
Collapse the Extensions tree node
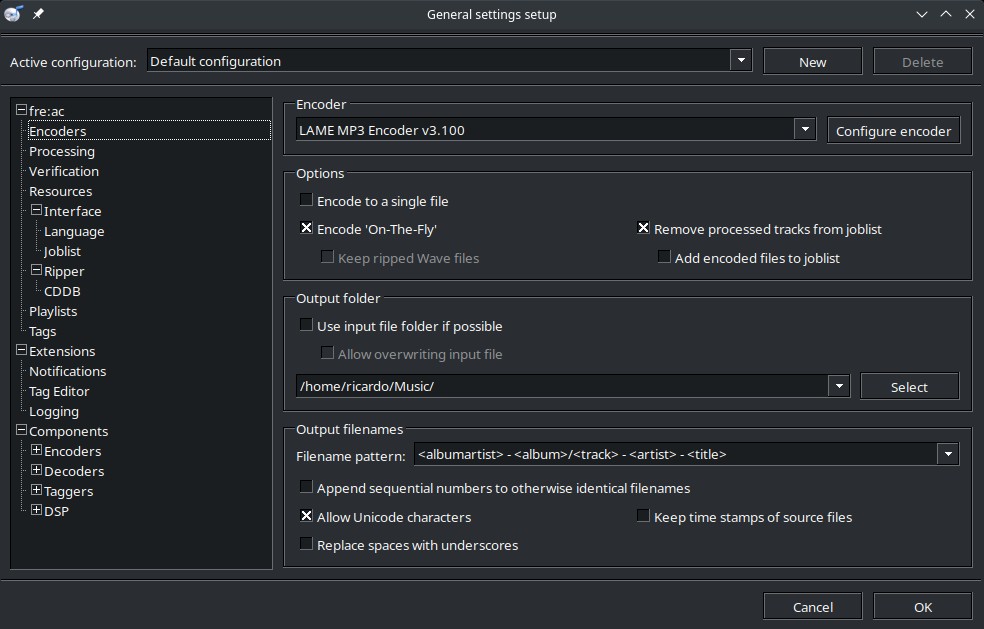[21, 350]
